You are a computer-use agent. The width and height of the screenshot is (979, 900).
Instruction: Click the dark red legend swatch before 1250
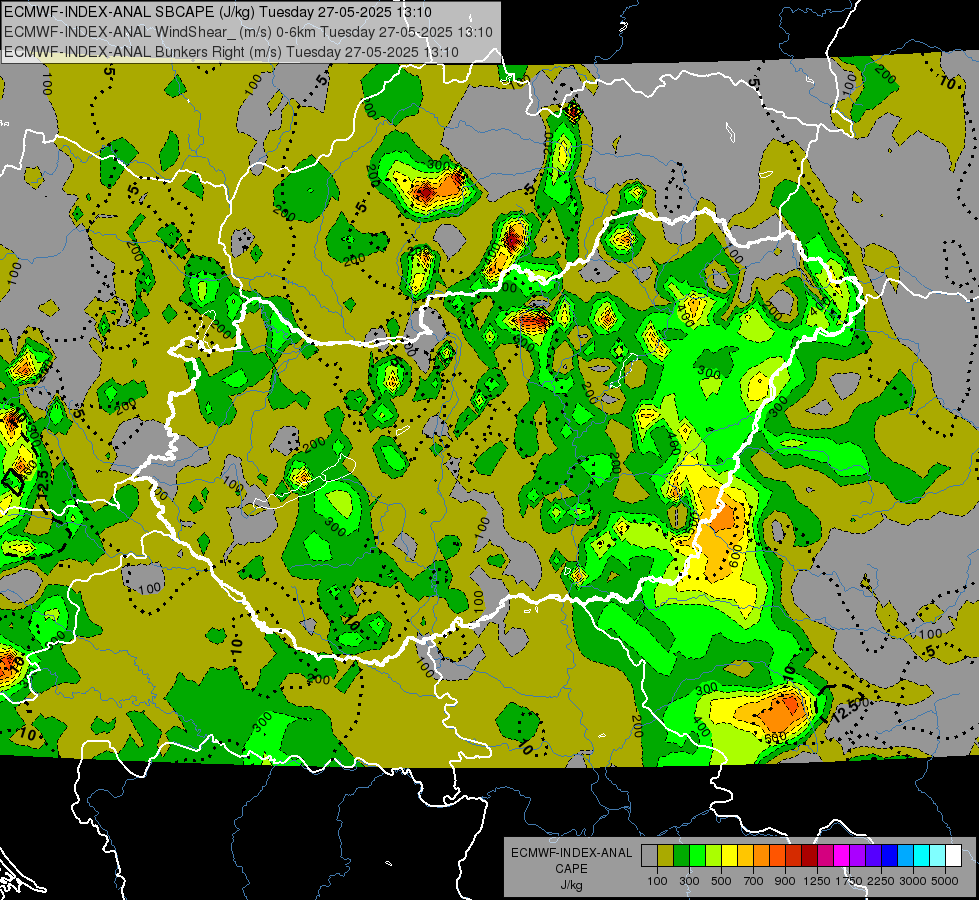tap(809, 856)
